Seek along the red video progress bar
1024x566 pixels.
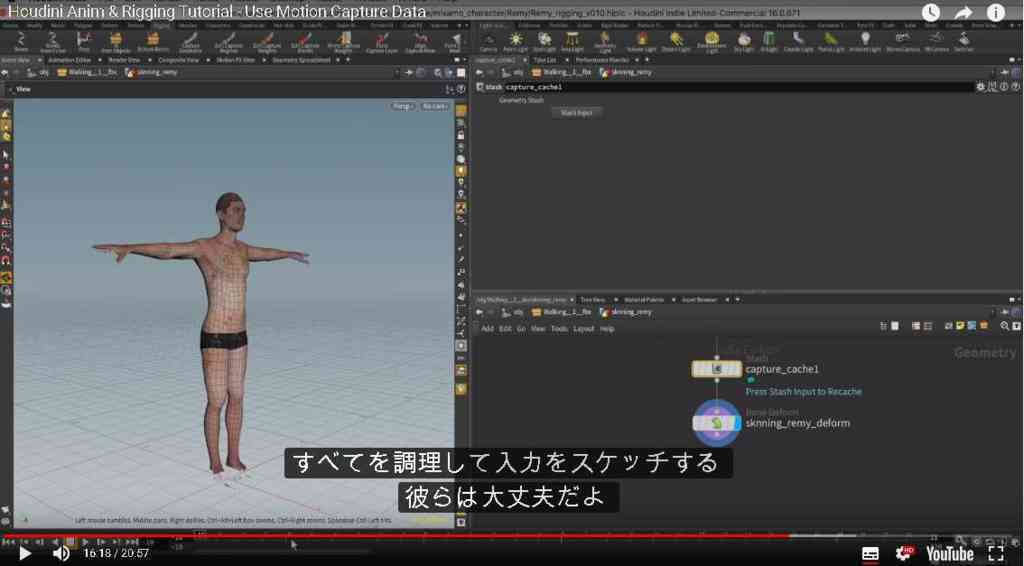395,537
